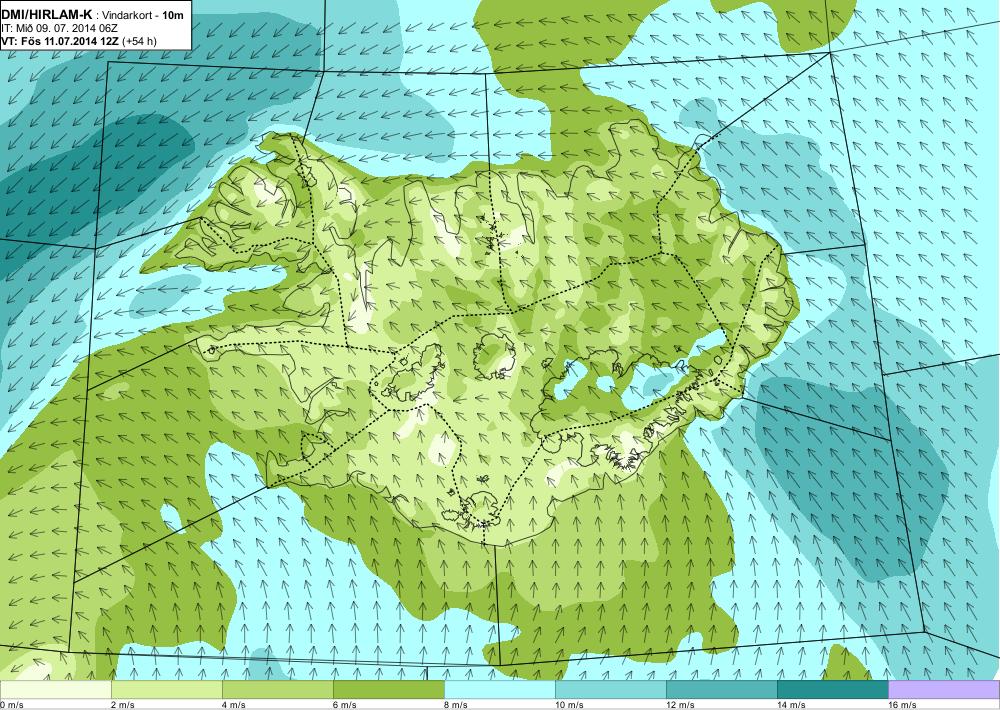Click the '16 m/s' legend label
This screenshot has width=1000, height=710.
902,705
